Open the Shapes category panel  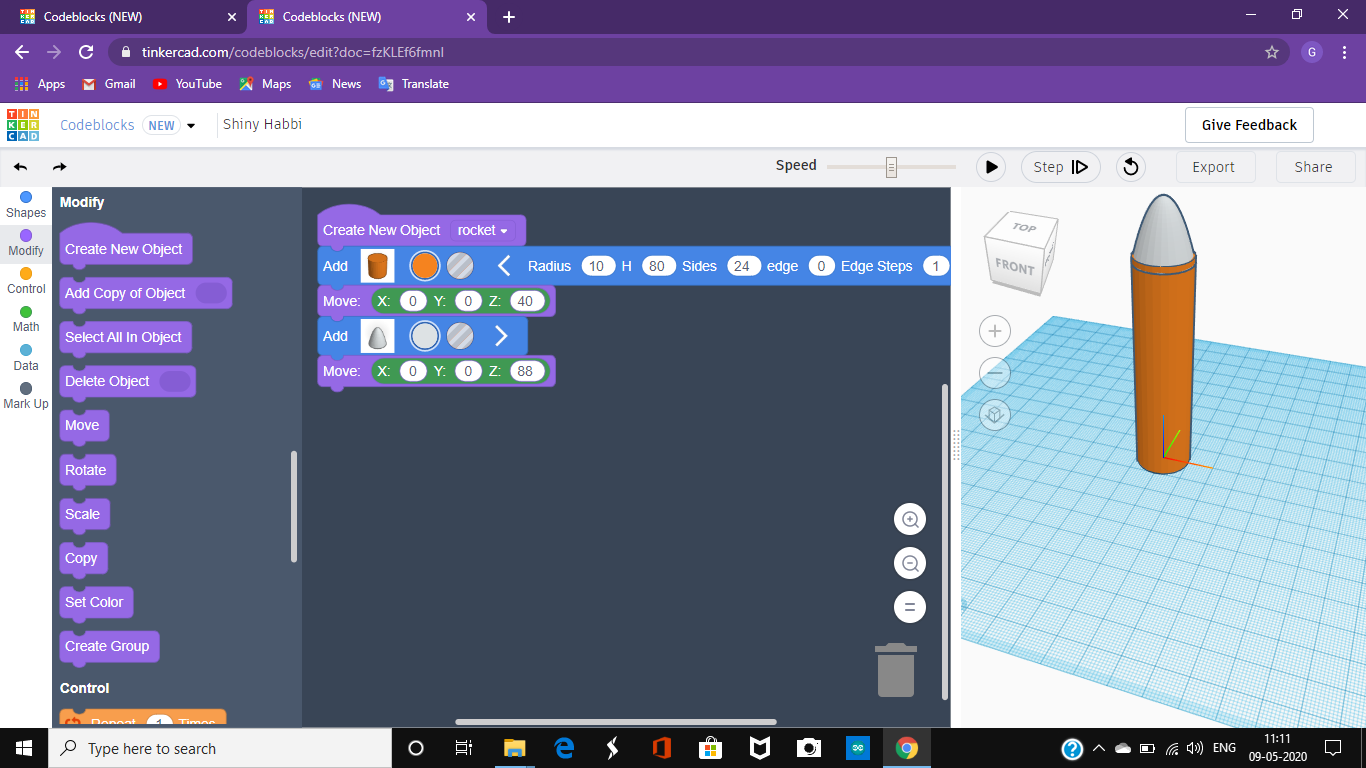click(25, 202)
